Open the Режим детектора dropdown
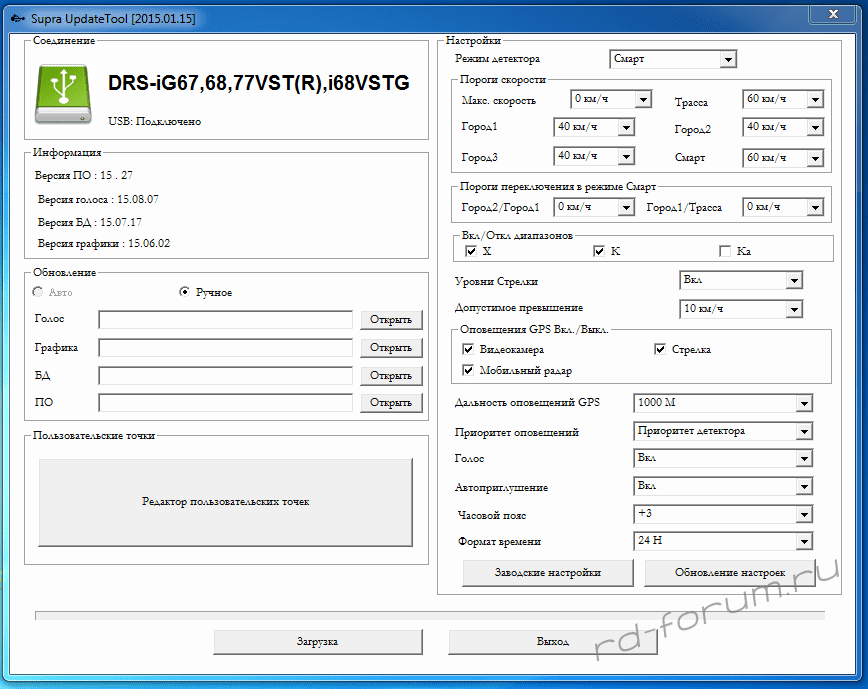This screenshot has width=868, height=689. coord(673,59)
